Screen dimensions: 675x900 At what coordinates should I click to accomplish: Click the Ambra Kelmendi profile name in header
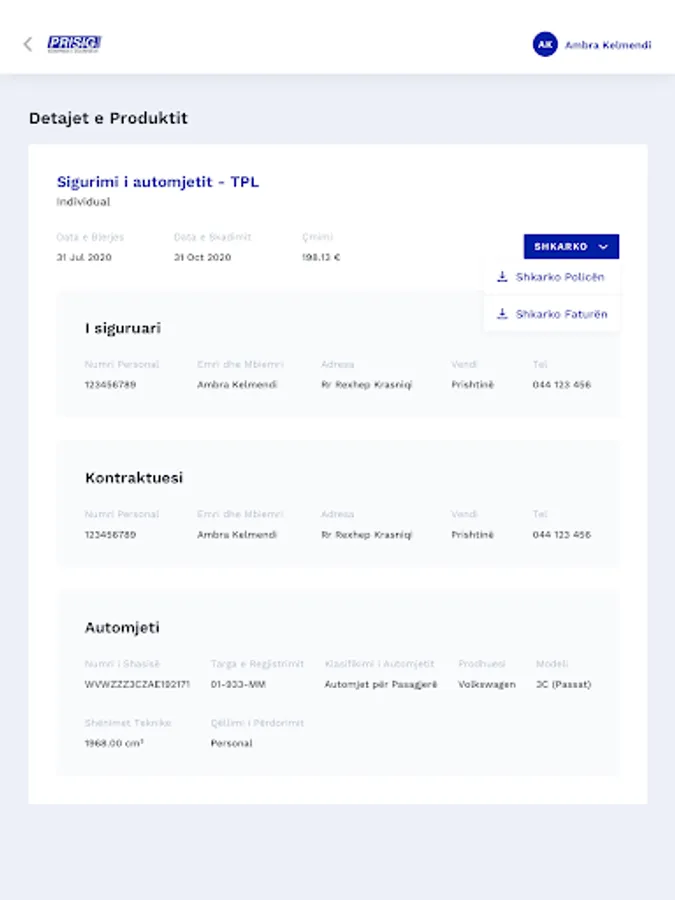pyautogui.click(x=608, y=45)
